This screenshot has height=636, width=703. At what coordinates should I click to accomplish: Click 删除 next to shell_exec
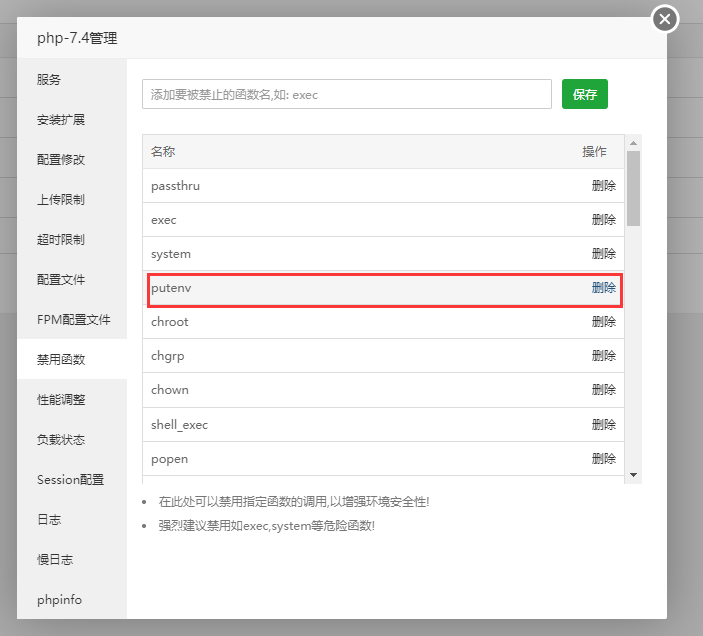coord(603,425)
